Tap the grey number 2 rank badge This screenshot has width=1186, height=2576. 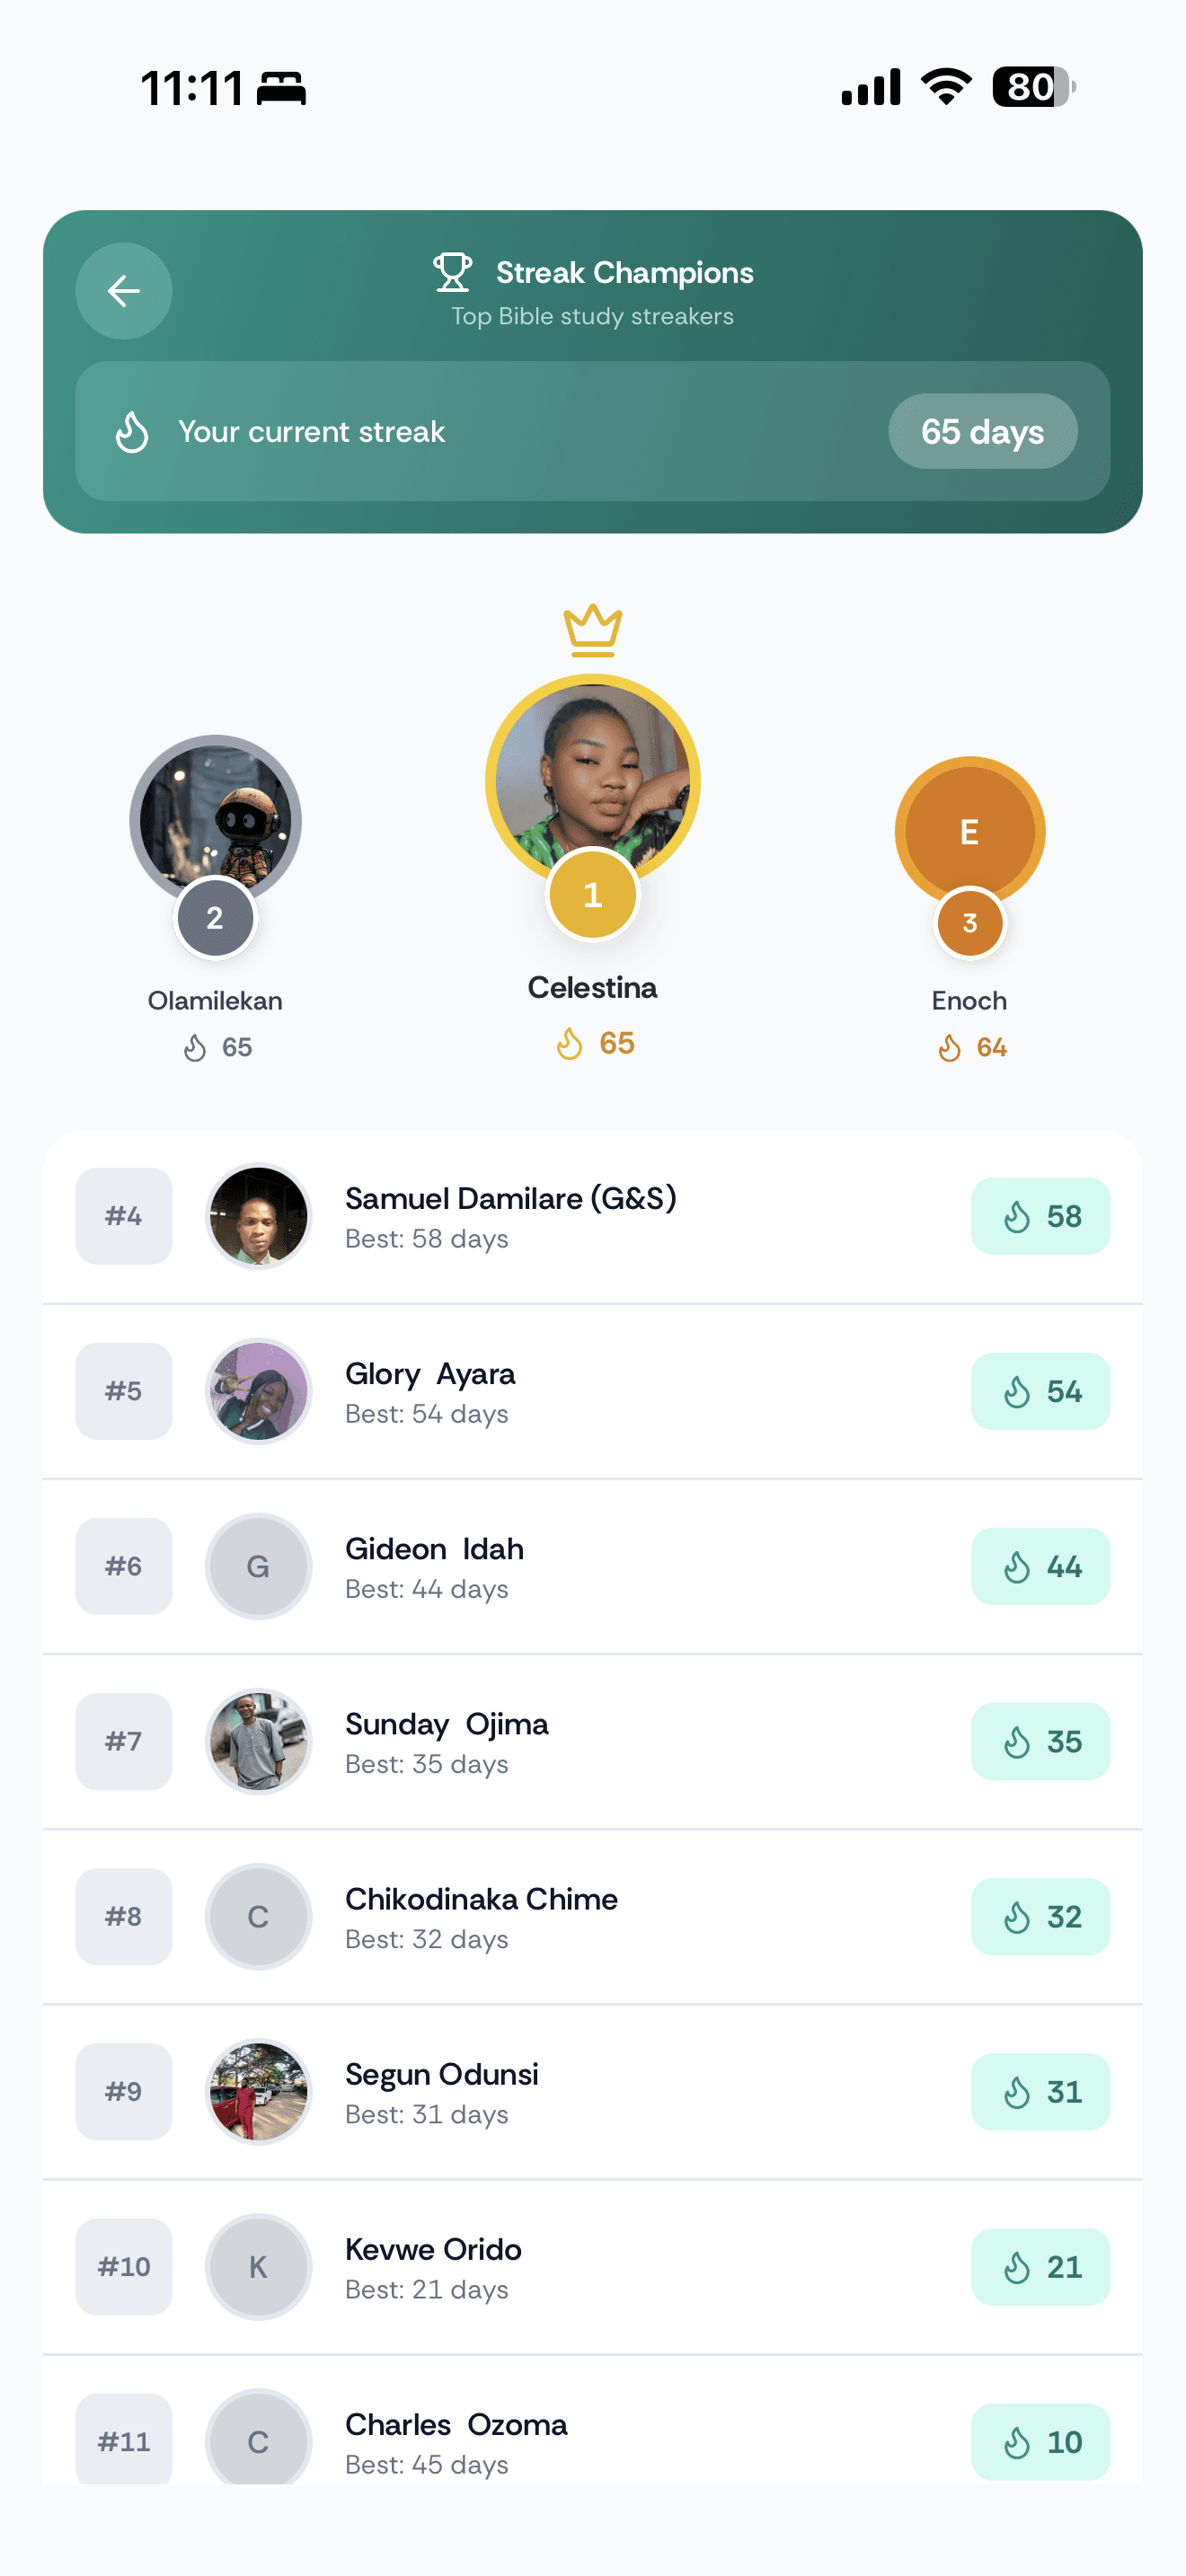215,918
